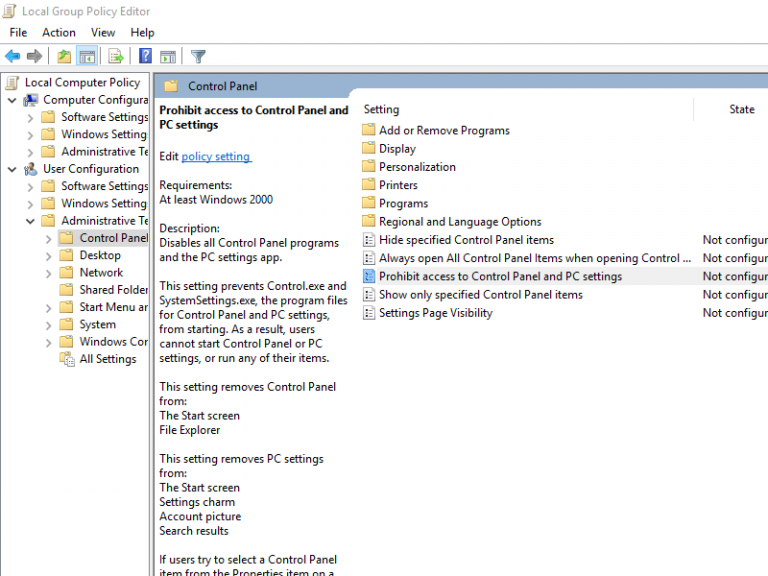
Task: Open the Action menu
Action: [x=59, y=32]
